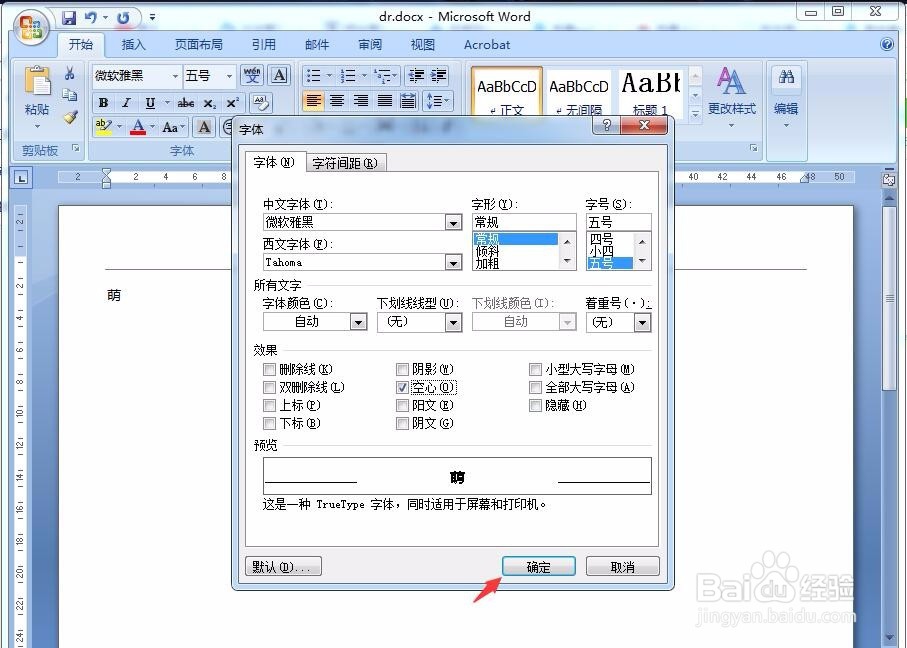Select 小四 in font size list

[610, 251]
